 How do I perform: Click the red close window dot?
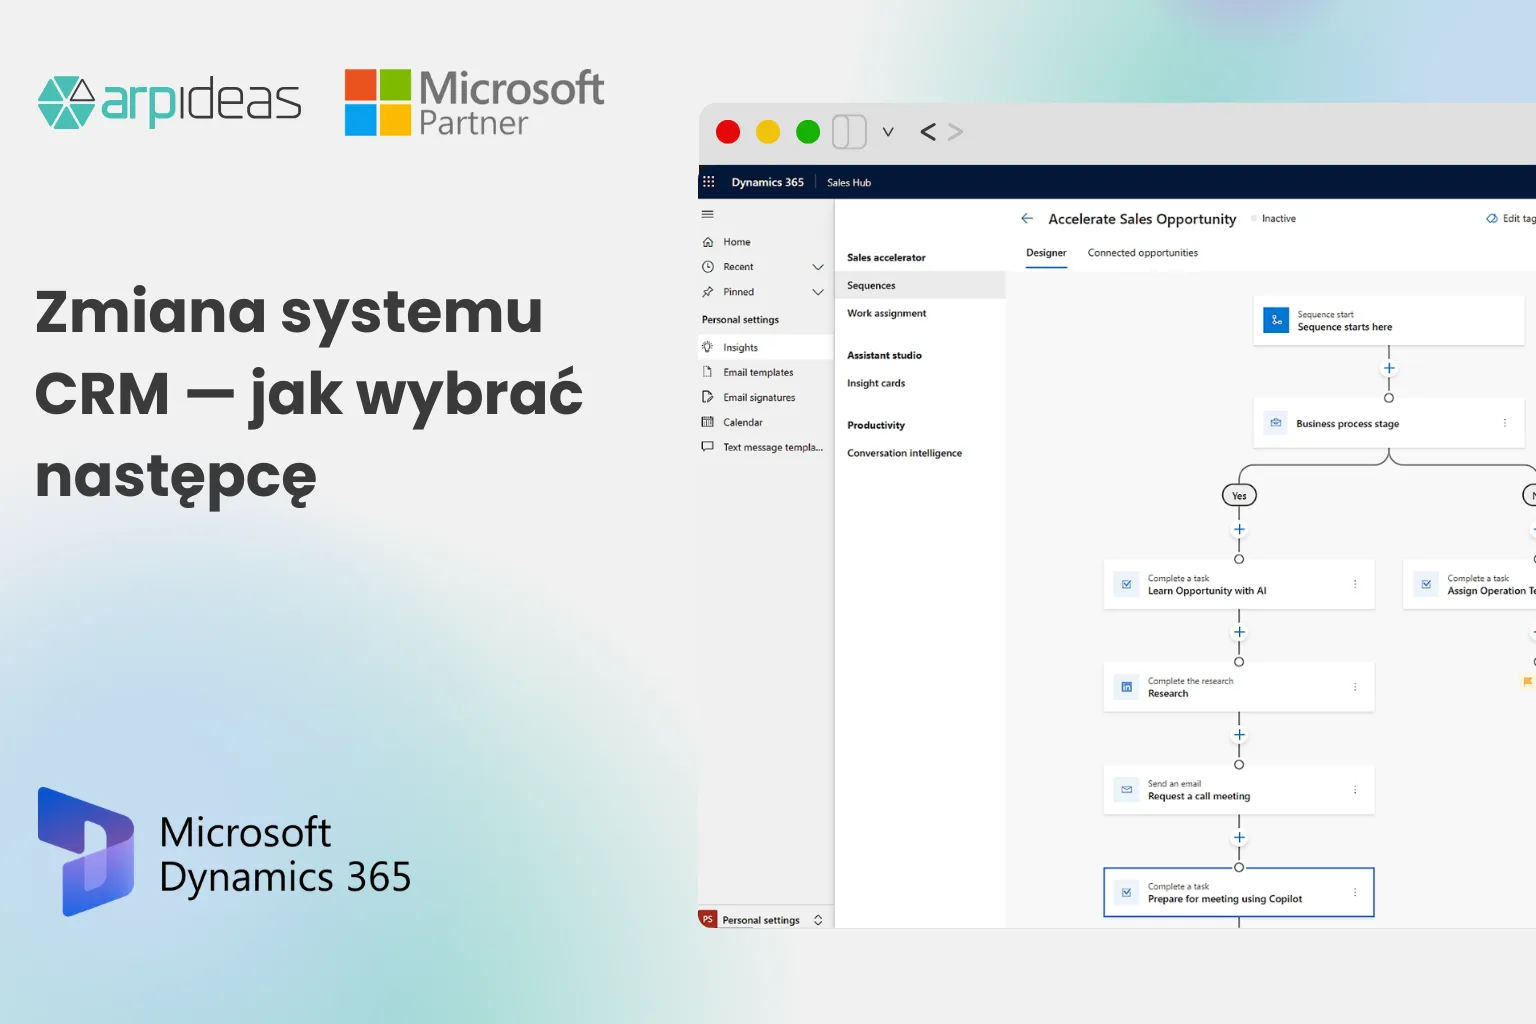pyautogui.click(x=728, y=132)
